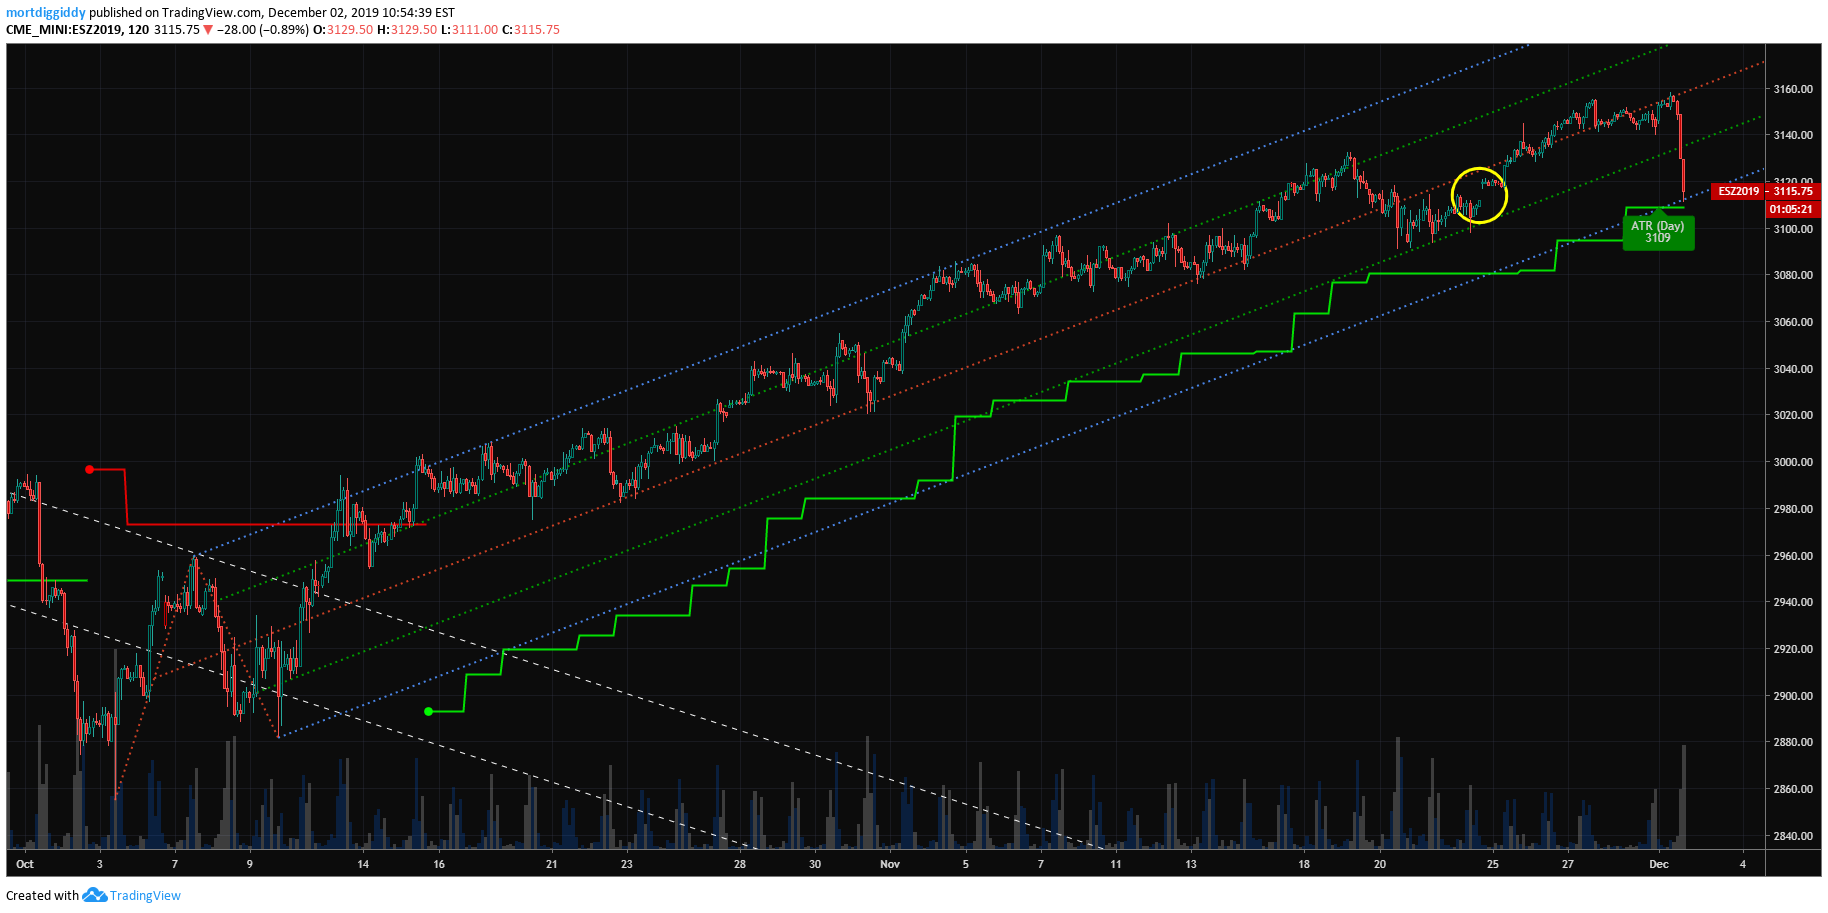Click the 3140.00 price axis label
This screenshot has height=913, width=1828.
pyautogui.click(x=1793, y=135)
